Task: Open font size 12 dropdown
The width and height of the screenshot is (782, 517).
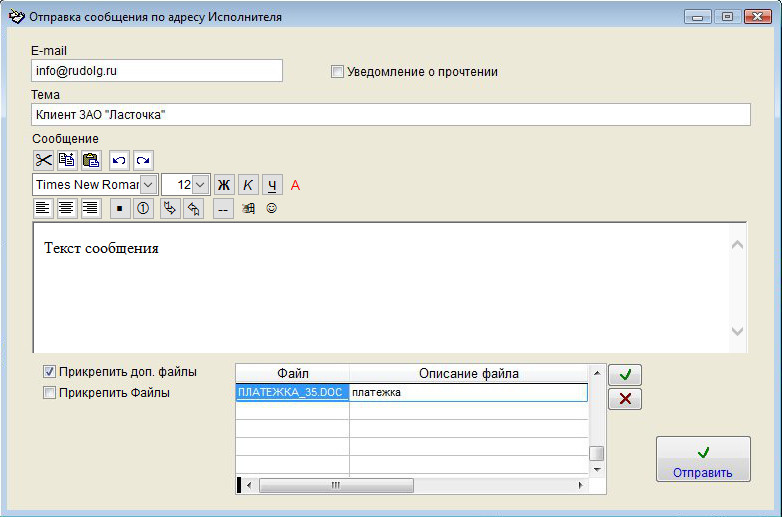Action: coord(200,185)
